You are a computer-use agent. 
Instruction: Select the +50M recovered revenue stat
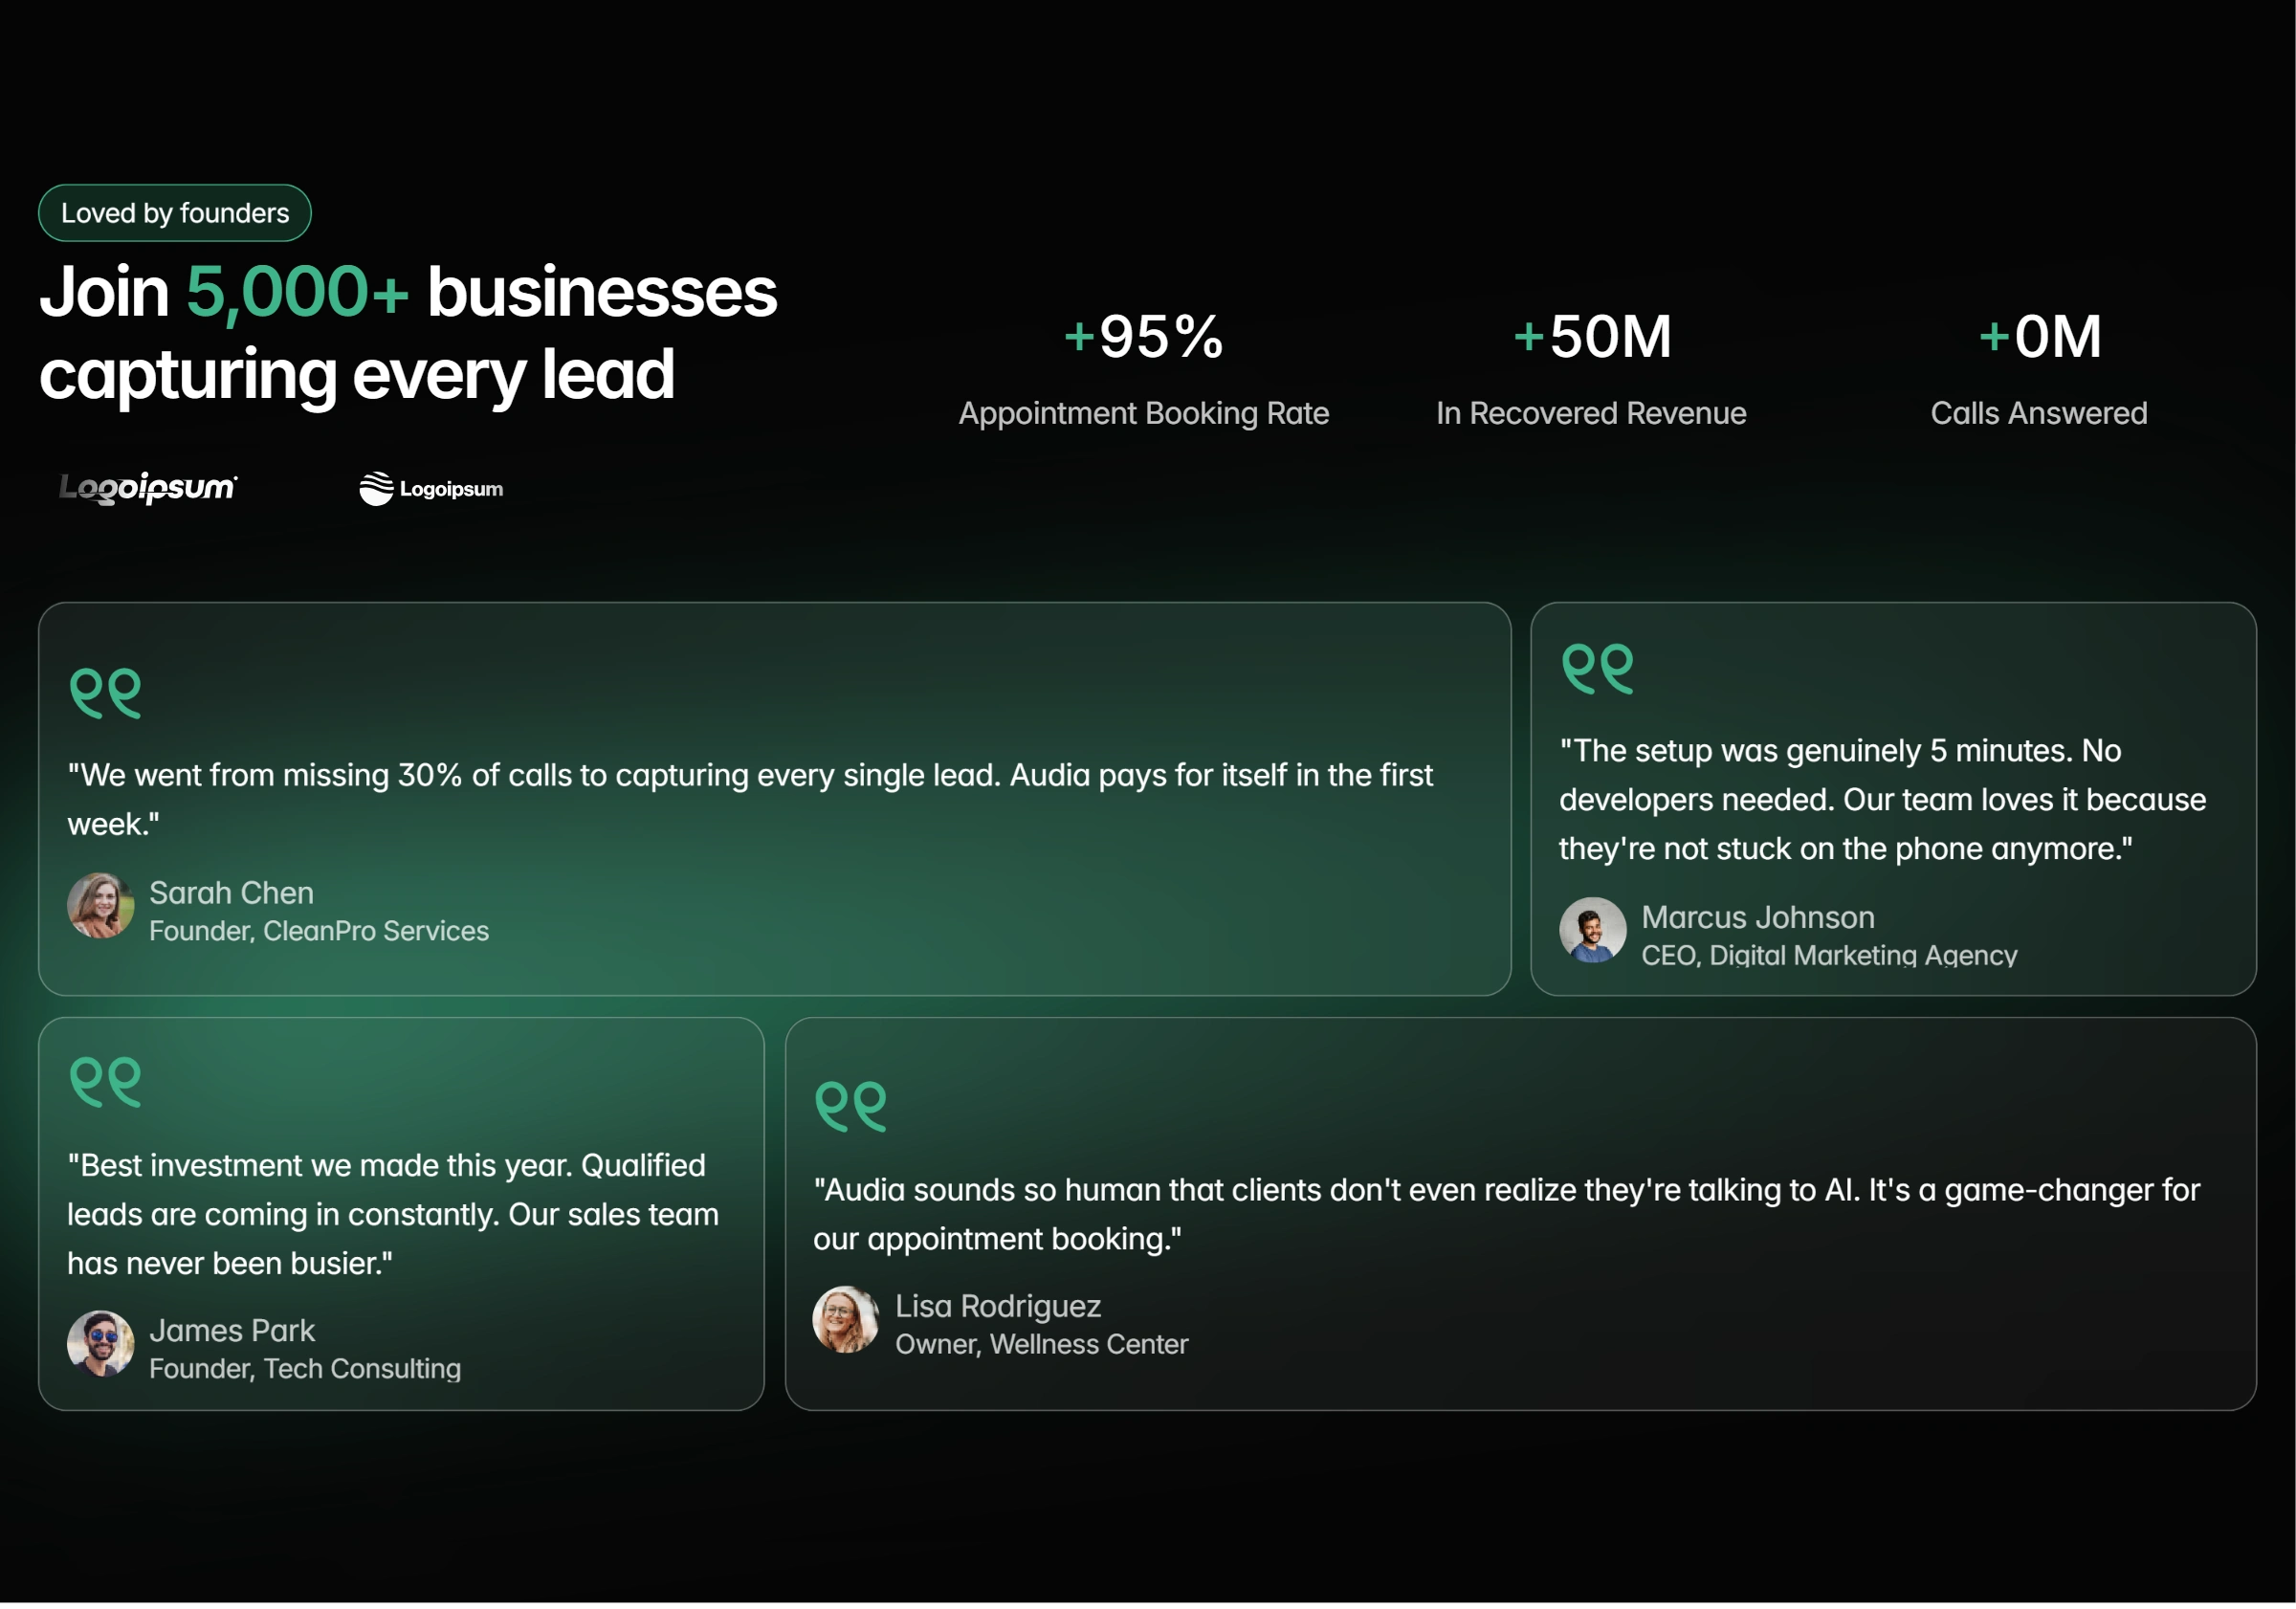[x=1591, y=336]
